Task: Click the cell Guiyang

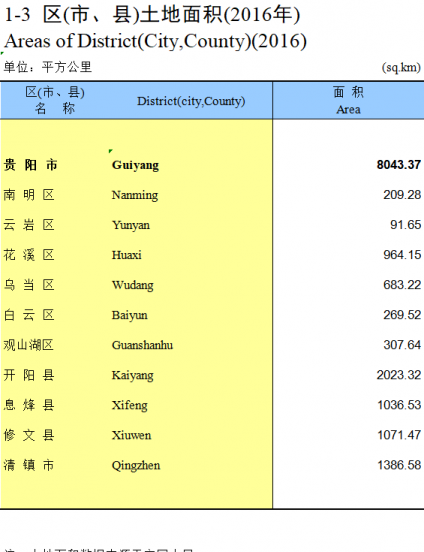Action: coord(135,165)
